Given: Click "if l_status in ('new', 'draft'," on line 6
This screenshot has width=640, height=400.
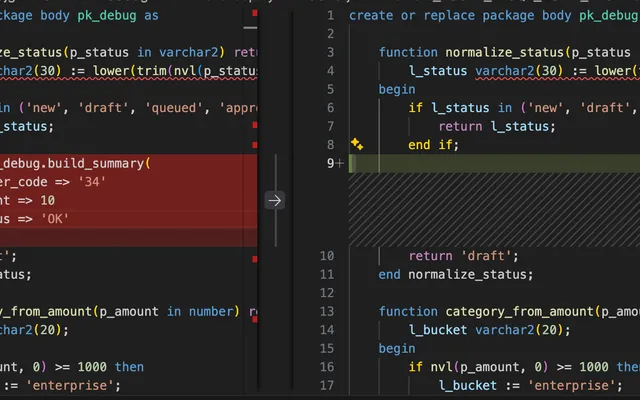Looking at the screenshot, I should pyautogui.click(x=522, y=108).
